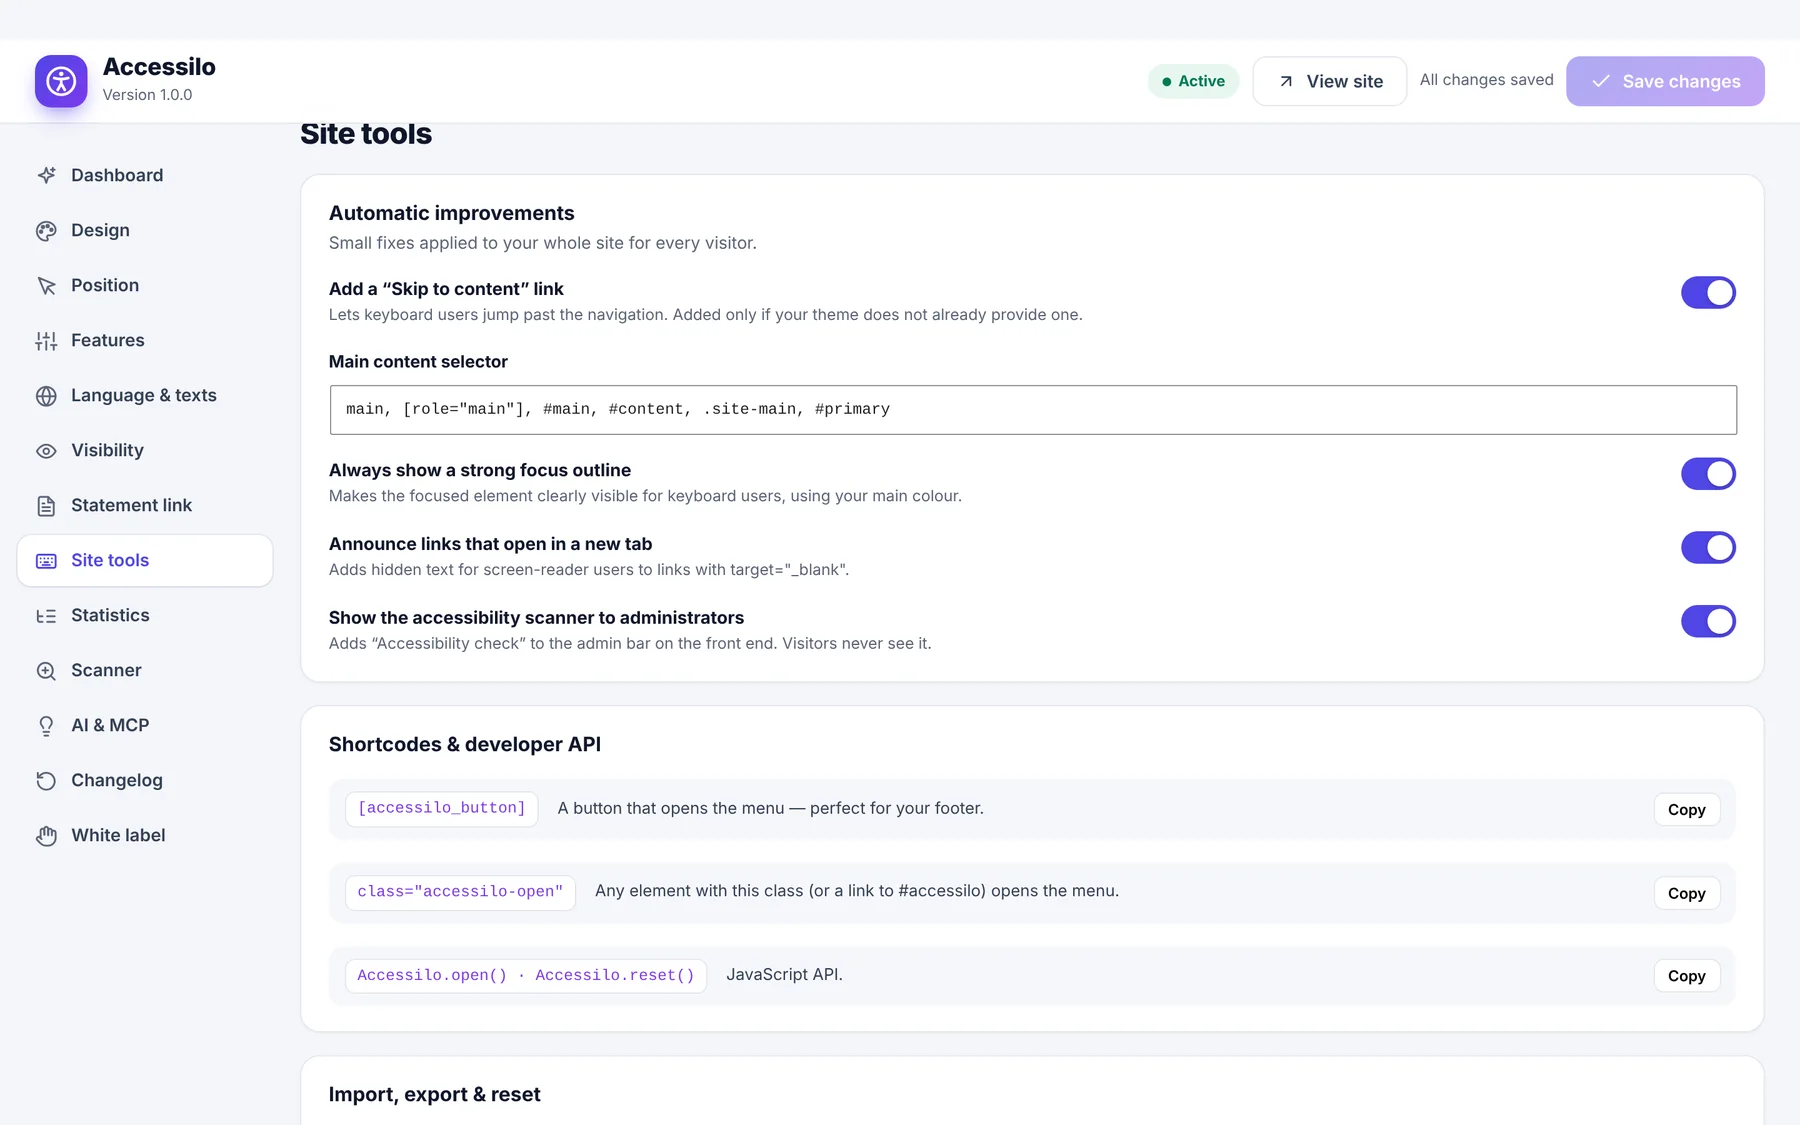1800x1125 pixels.
Task: Open Language & texts settings
Action: pos(145,395)
